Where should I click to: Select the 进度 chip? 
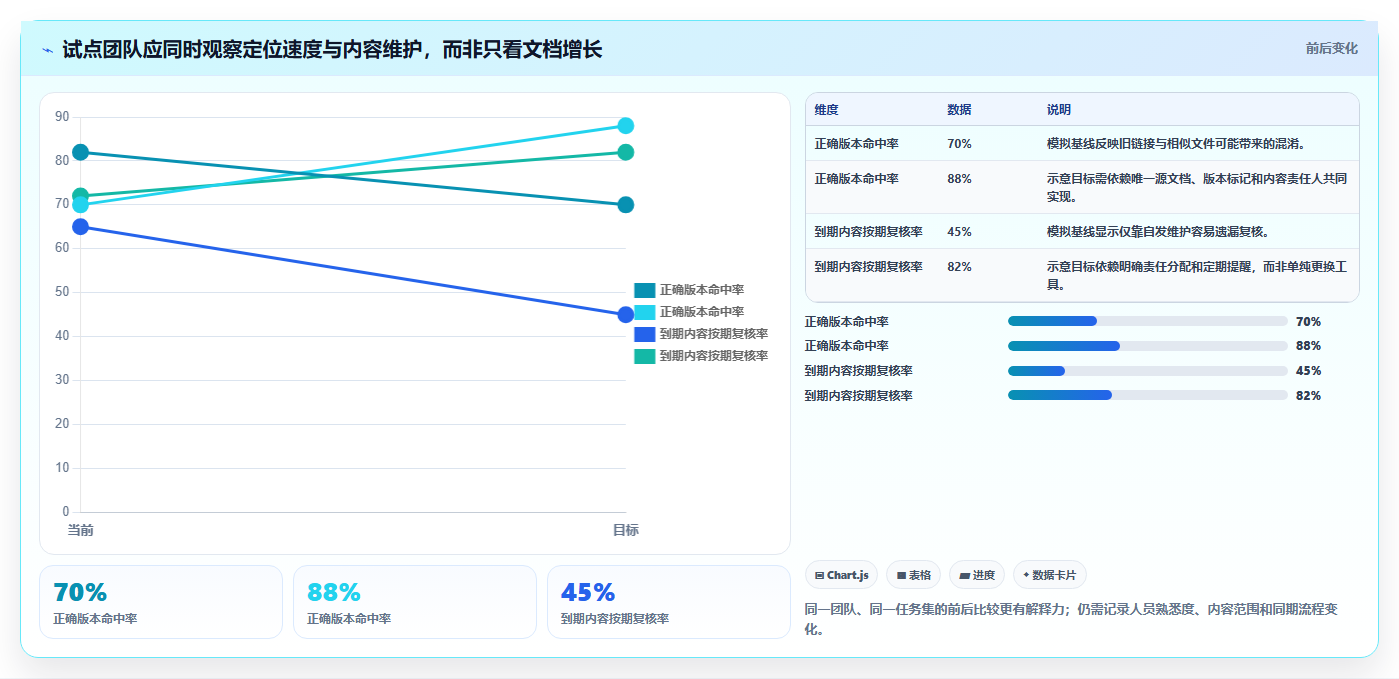[x=977, y=575]
